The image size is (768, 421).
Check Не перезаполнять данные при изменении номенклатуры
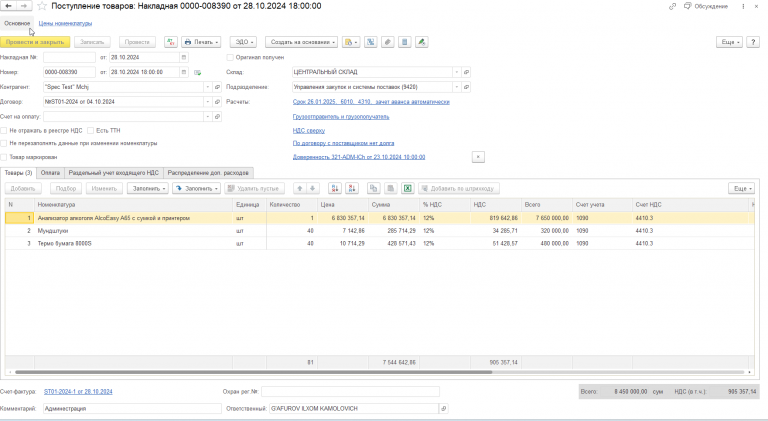pyautogui.click(x=4, y=143)
